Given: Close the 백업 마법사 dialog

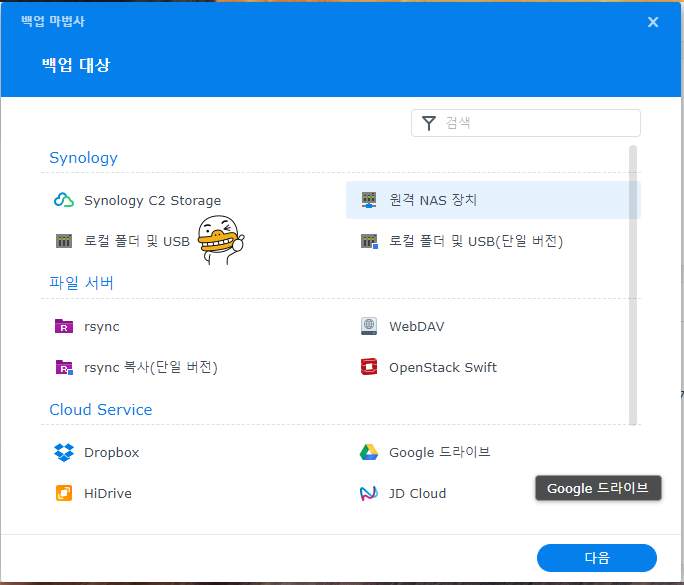Looking at the screenshot, I should pyautogui.click(x=653, y=22).
